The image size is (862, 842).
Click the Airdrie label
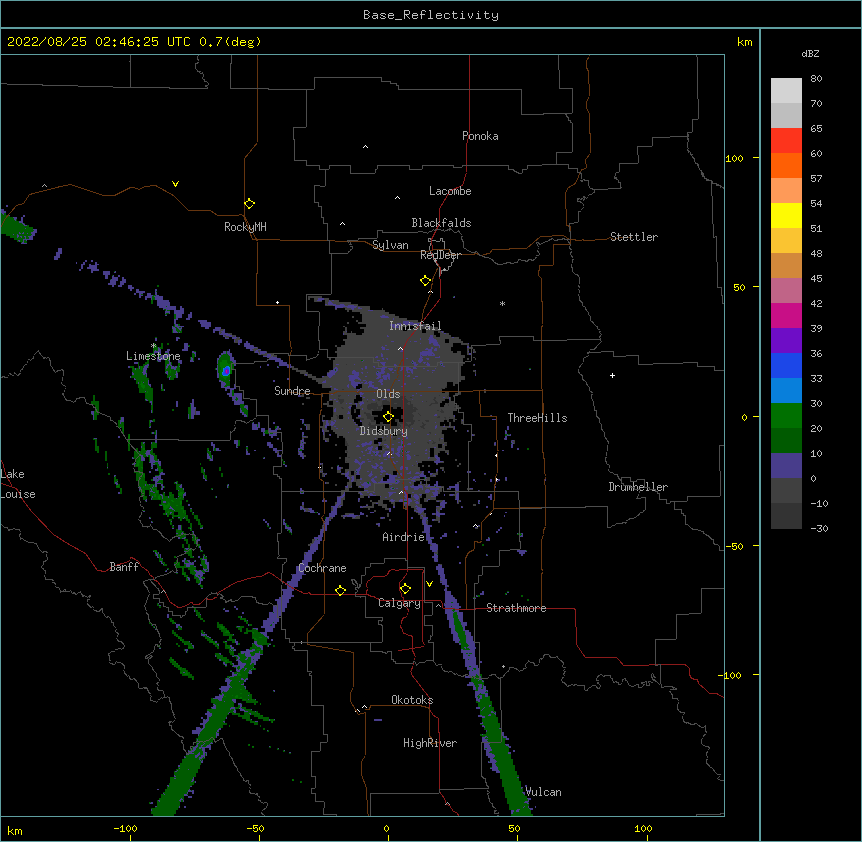[404, 537]
